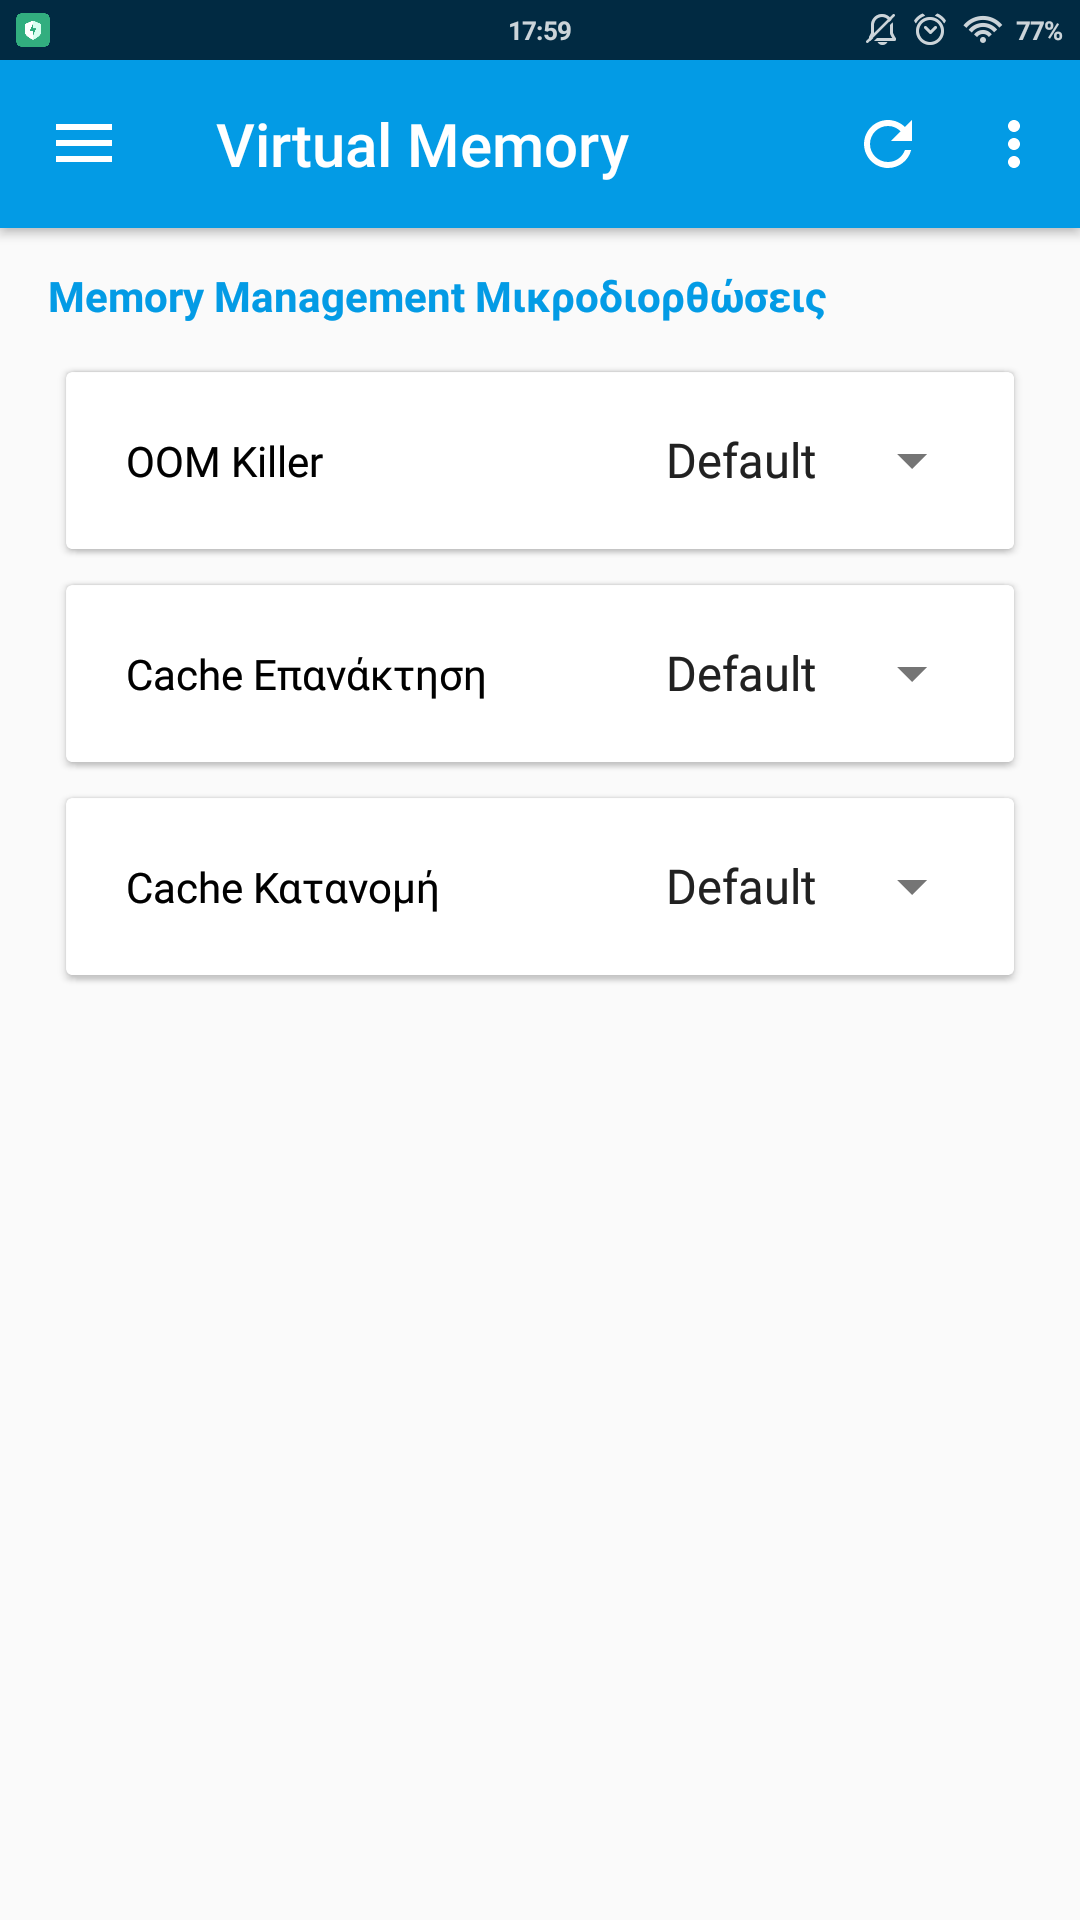The height and width of the screenshot is (1920, 1080).
Task: Tap the green shield notification icon
Action: pyautogui.click(x=33, y=31)
